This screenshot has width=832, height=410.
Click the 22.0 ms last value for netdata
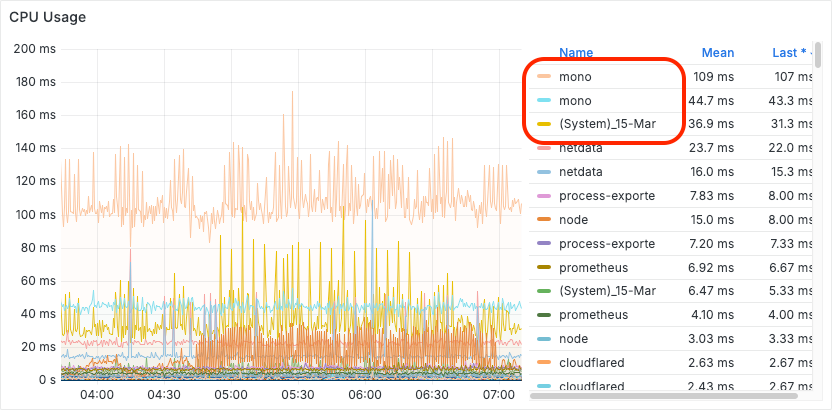coord(791,149)
